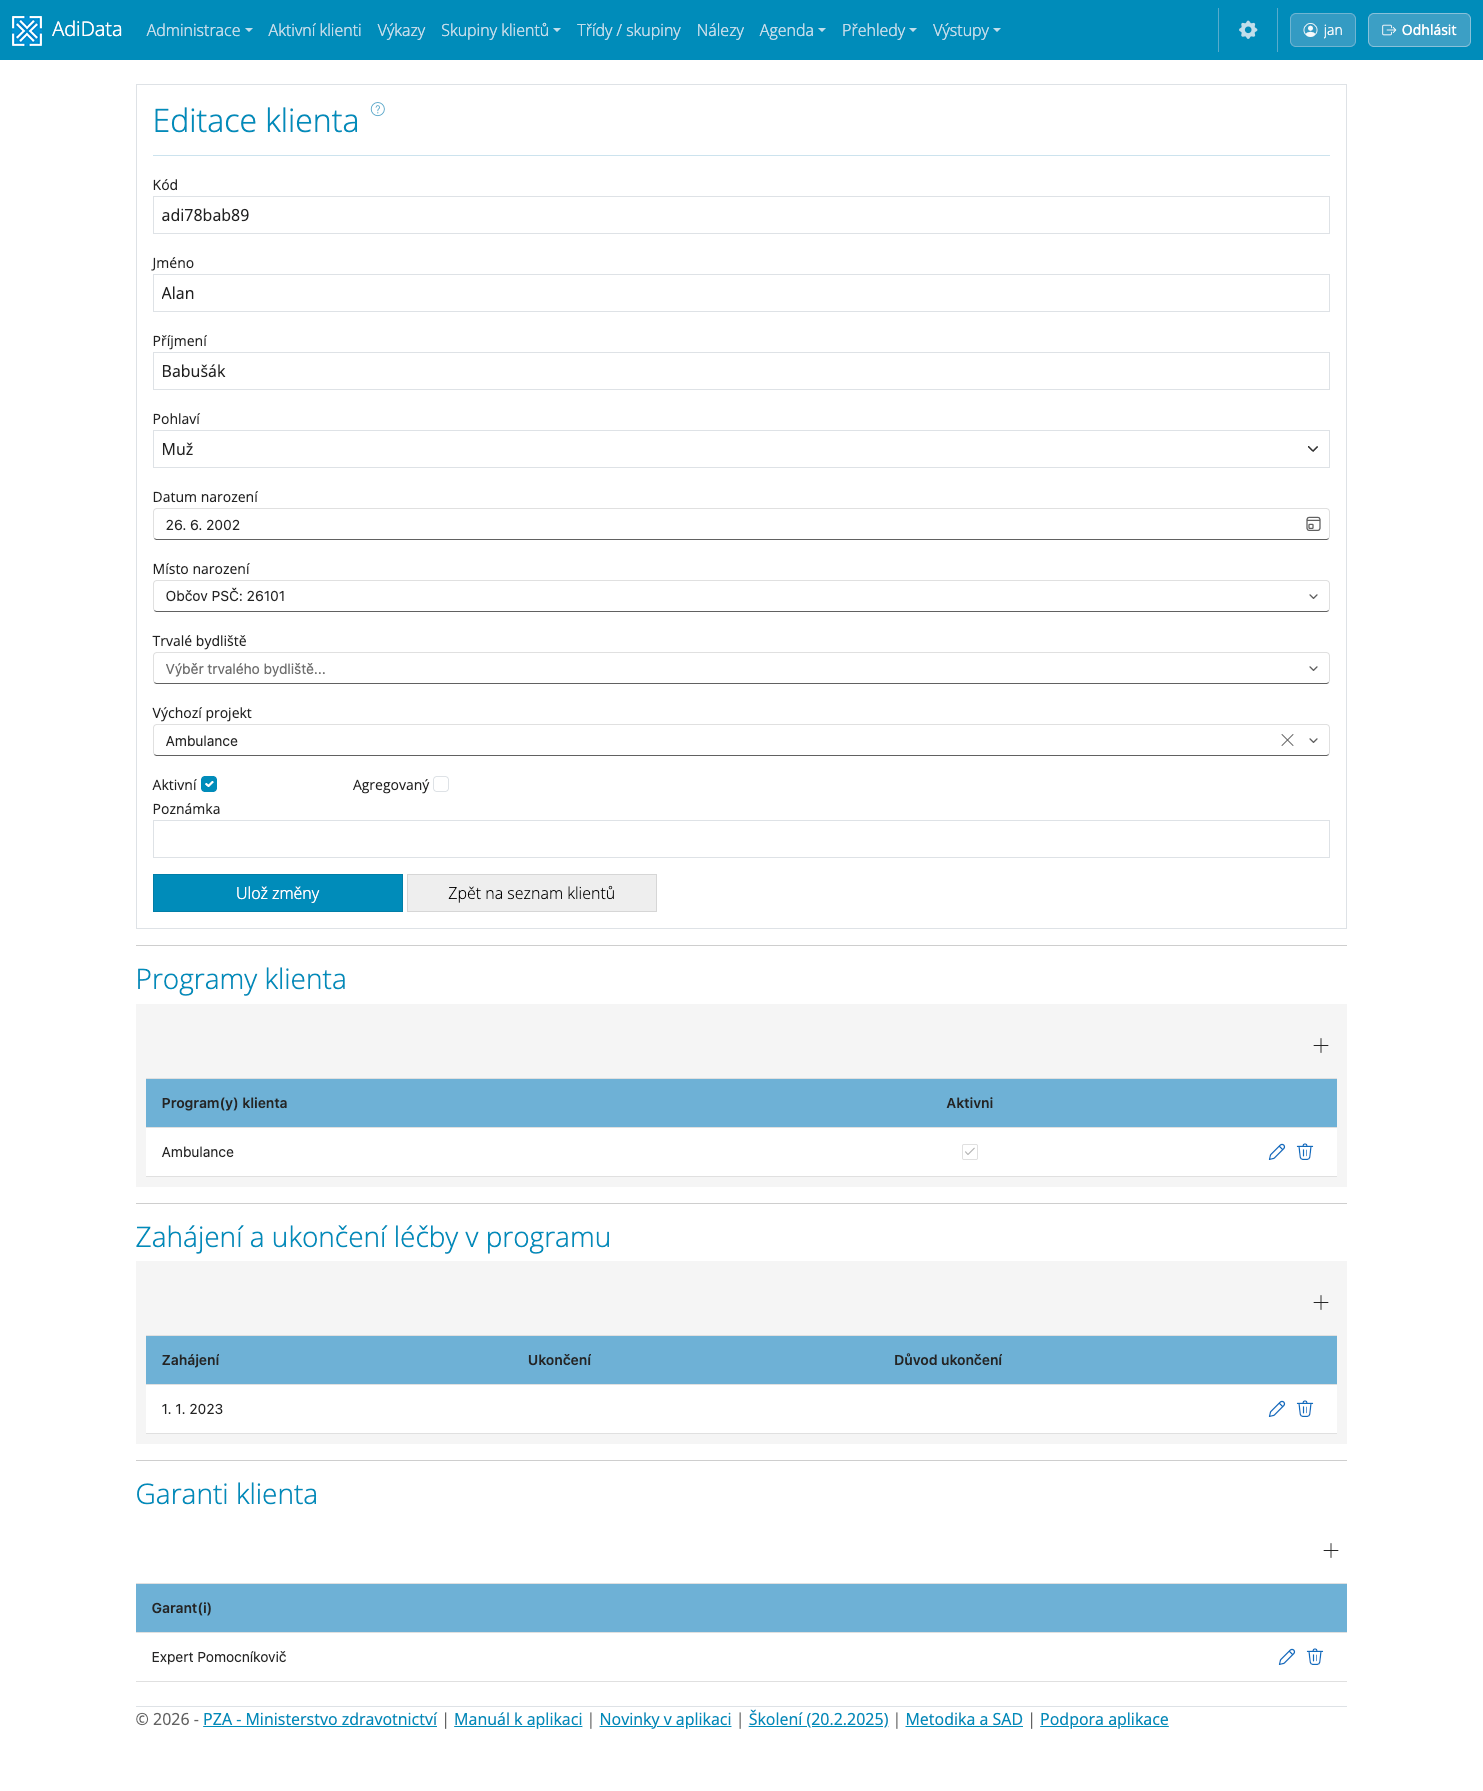Image resolution: width=1483 pixels, height=1791 pixels.
Task: Add new program with plus icon in Programy klienta
Action: [1321, 1045]
